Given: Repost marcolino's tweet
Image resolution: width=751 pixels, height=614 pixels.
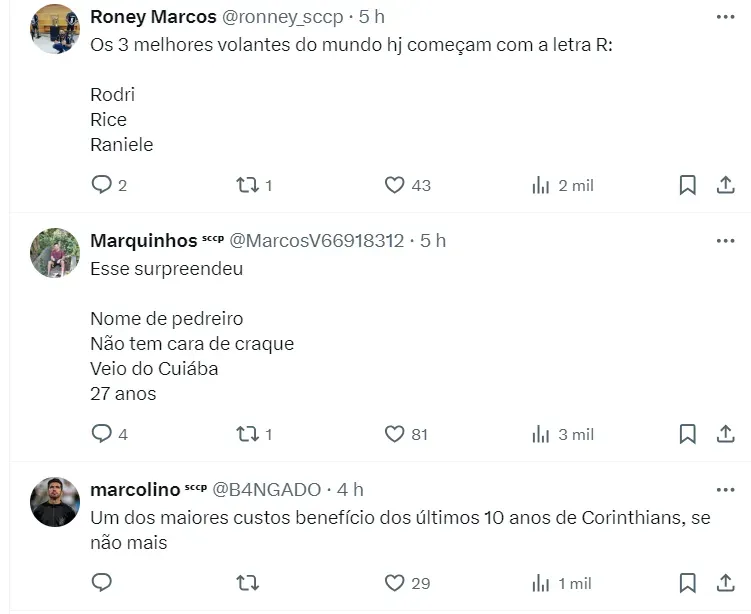Looking at the screenshot, I should click(x=247, y=583).
